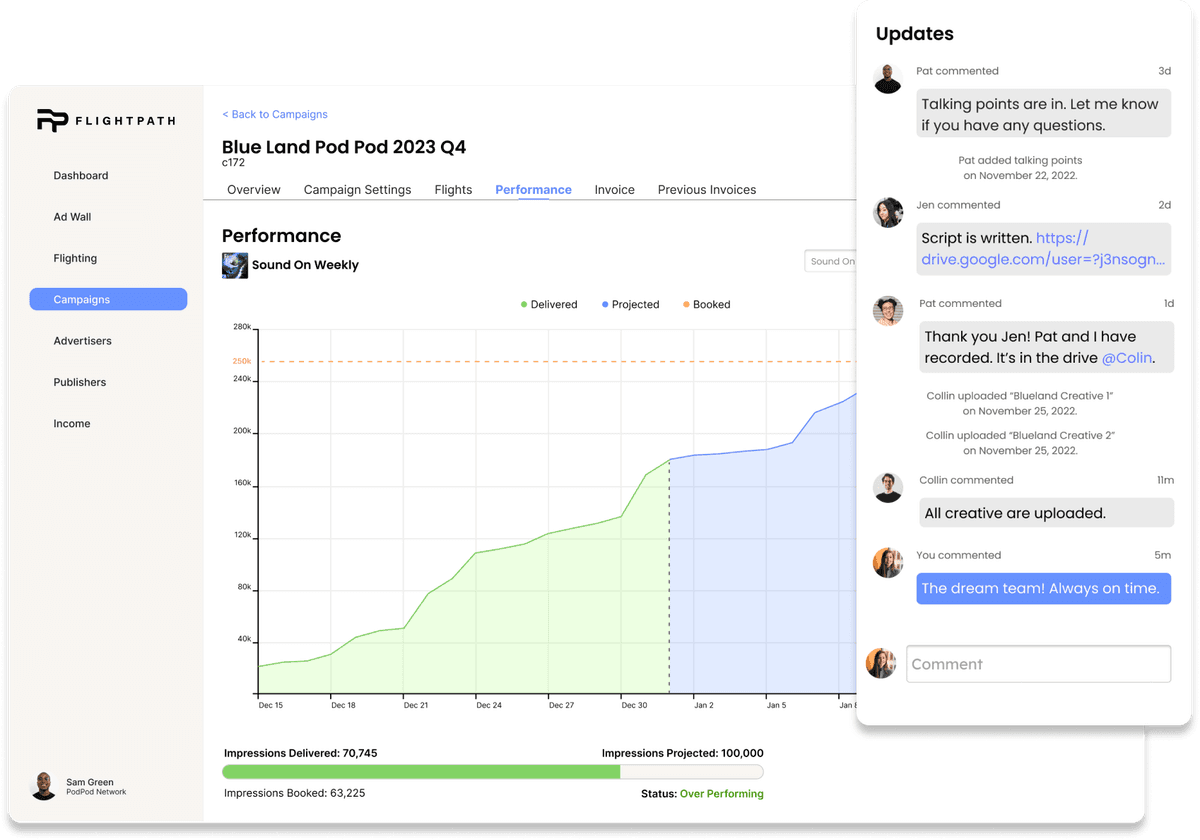Click the 'Dec 24' x-axis label
The height and width of the screenshot is (840, 1200).
click(489, 705)
